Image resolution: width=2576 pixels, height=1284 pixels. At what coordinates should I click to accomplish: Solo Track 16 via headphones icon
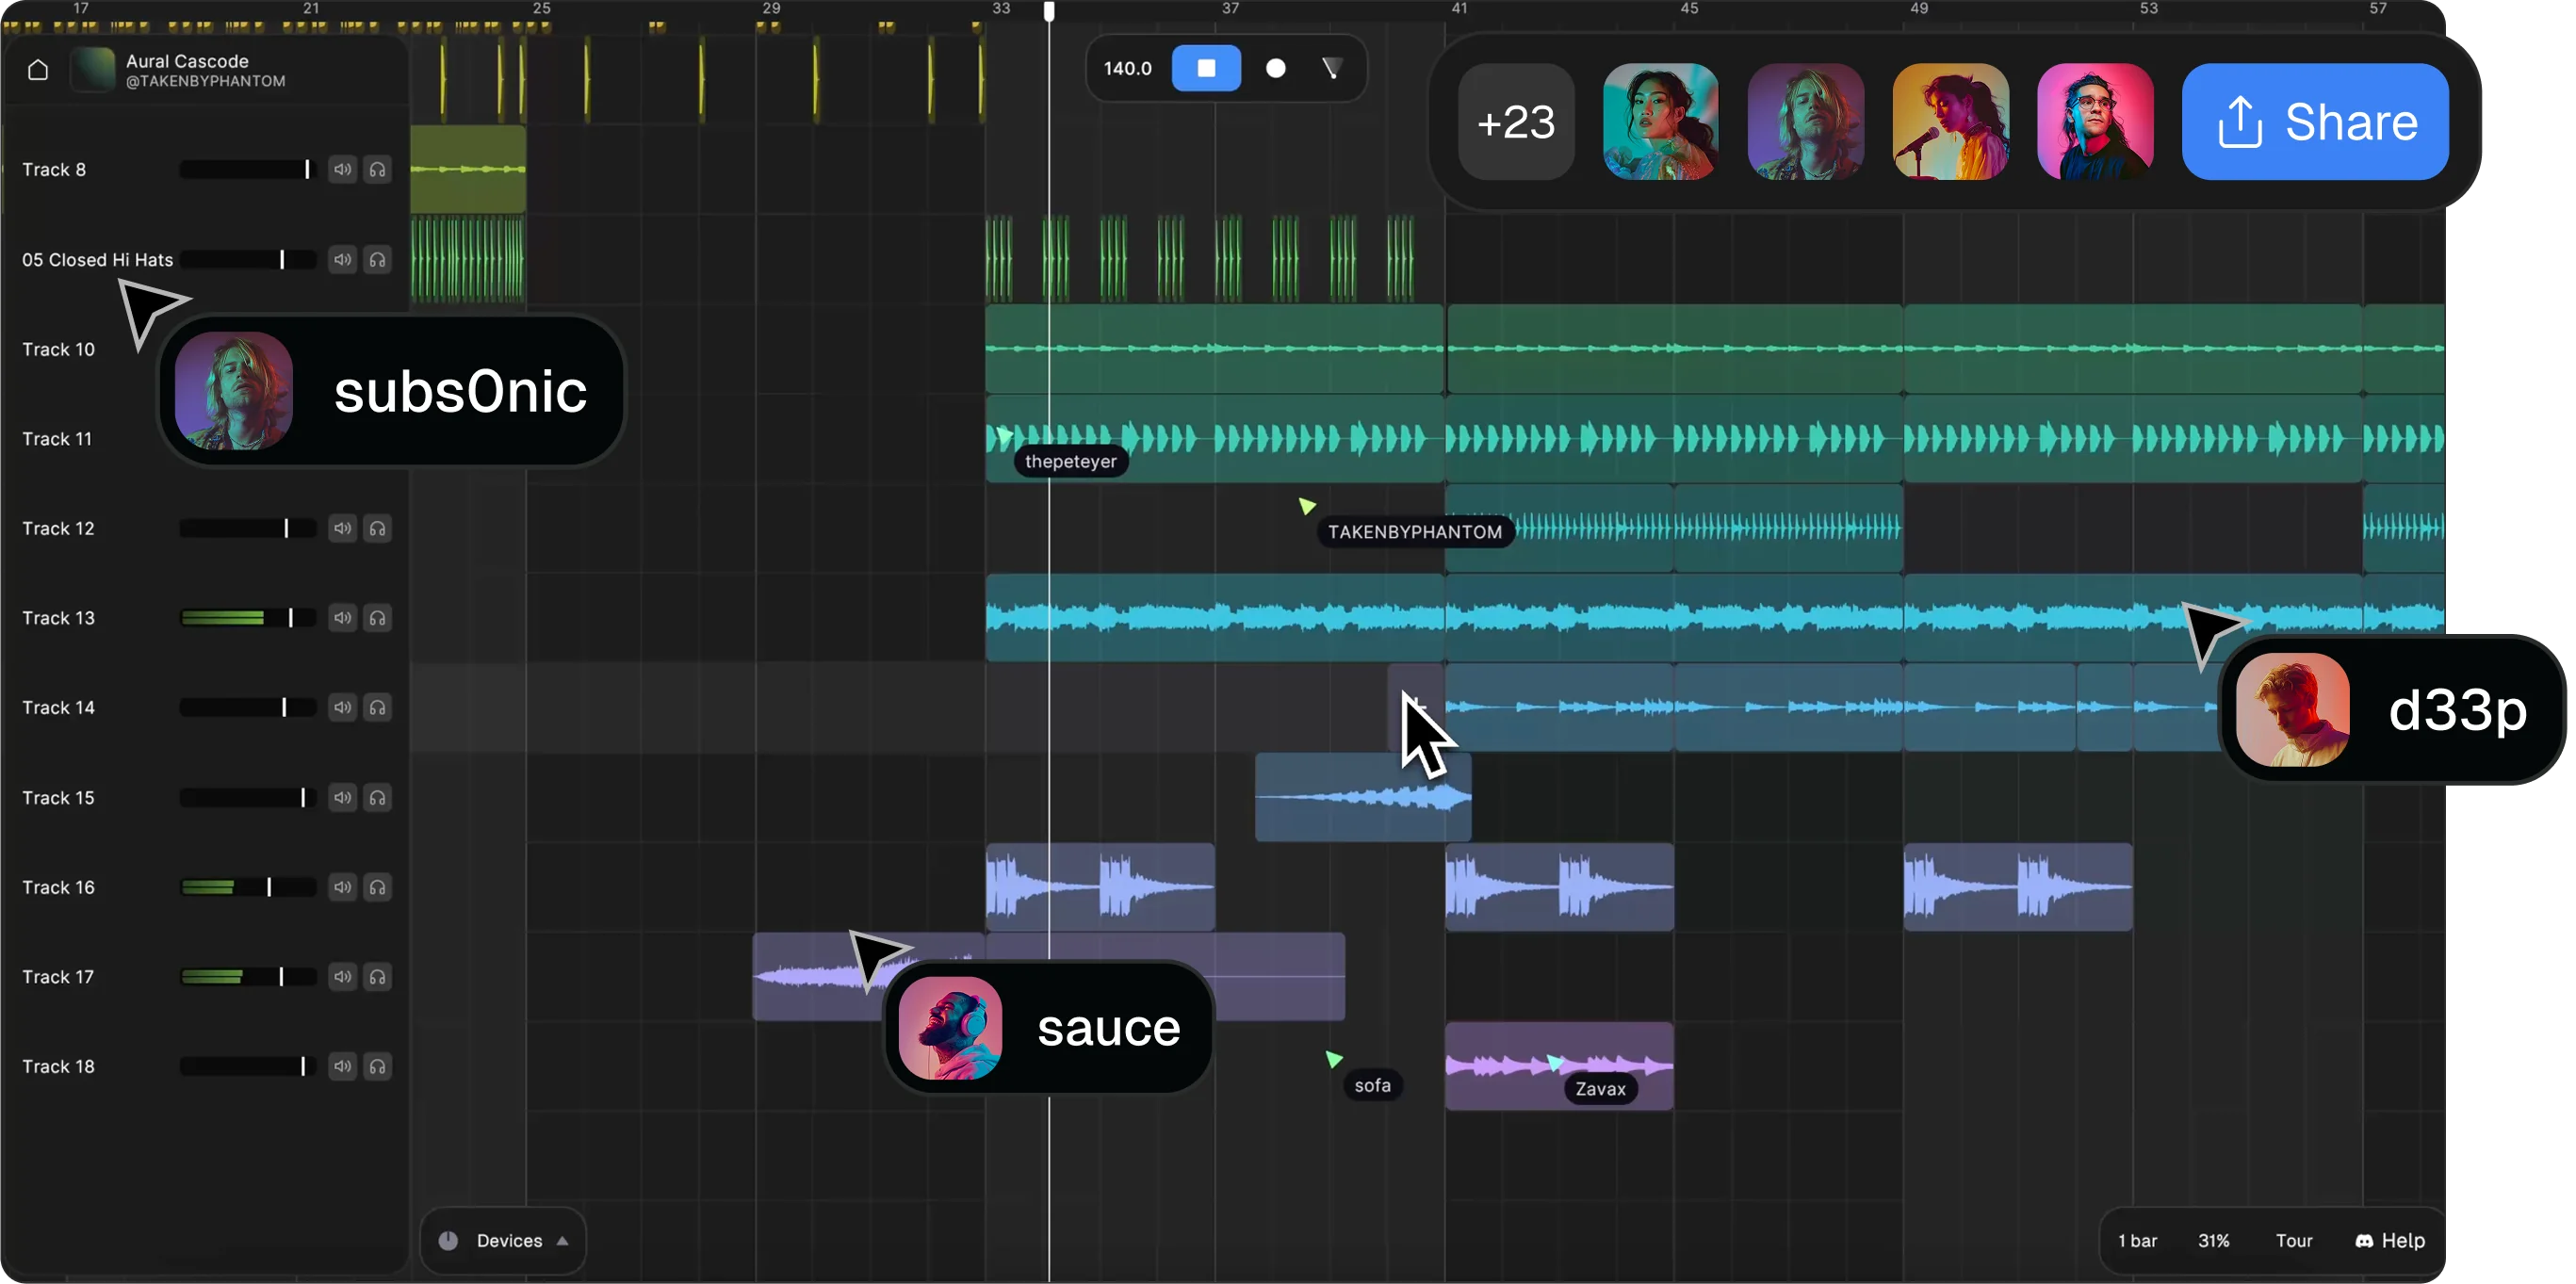[x=377, y=887]
